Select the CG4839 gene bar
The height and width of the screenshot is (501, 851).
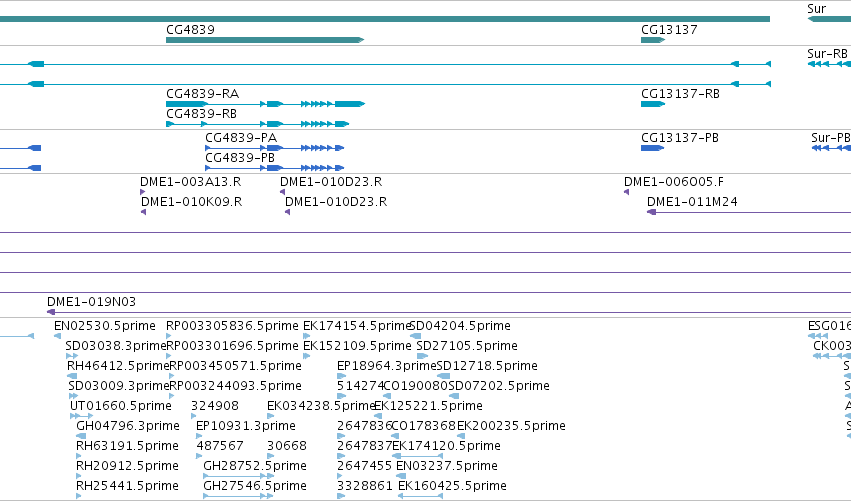(x=265, y=40)
